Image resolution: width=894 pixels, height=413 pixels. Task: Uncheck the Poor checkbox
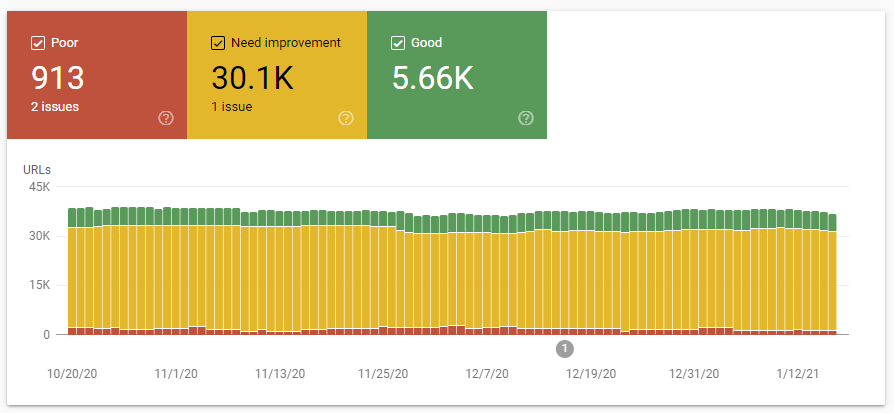coord(38,43)
